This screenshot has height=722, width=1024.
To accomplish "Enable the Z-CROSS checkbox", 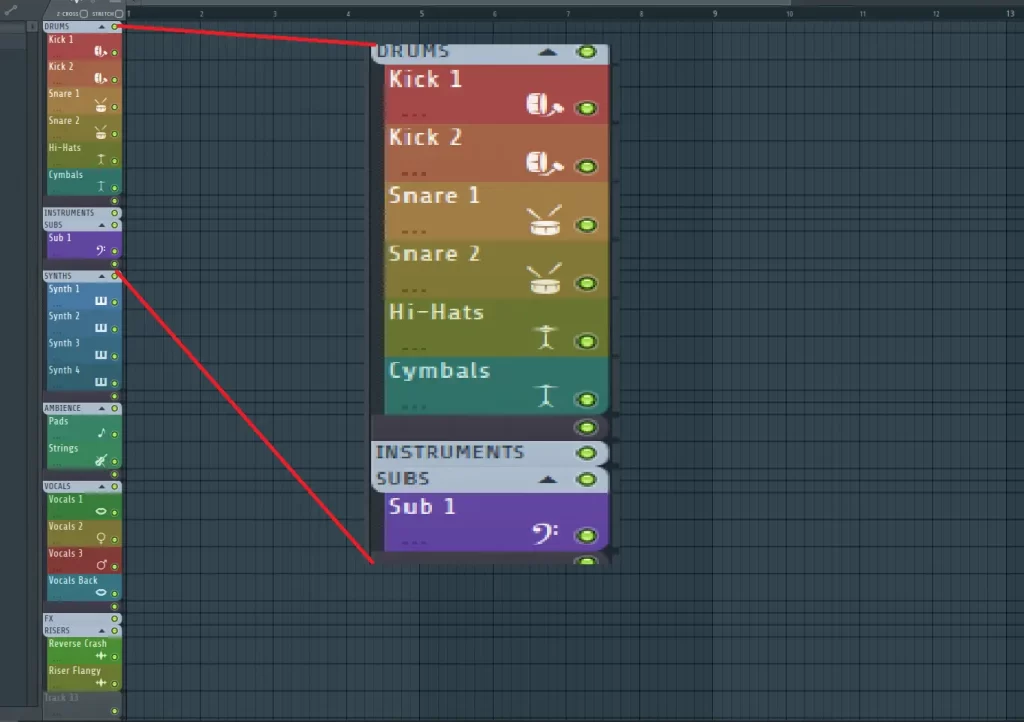I will point(84,14).
